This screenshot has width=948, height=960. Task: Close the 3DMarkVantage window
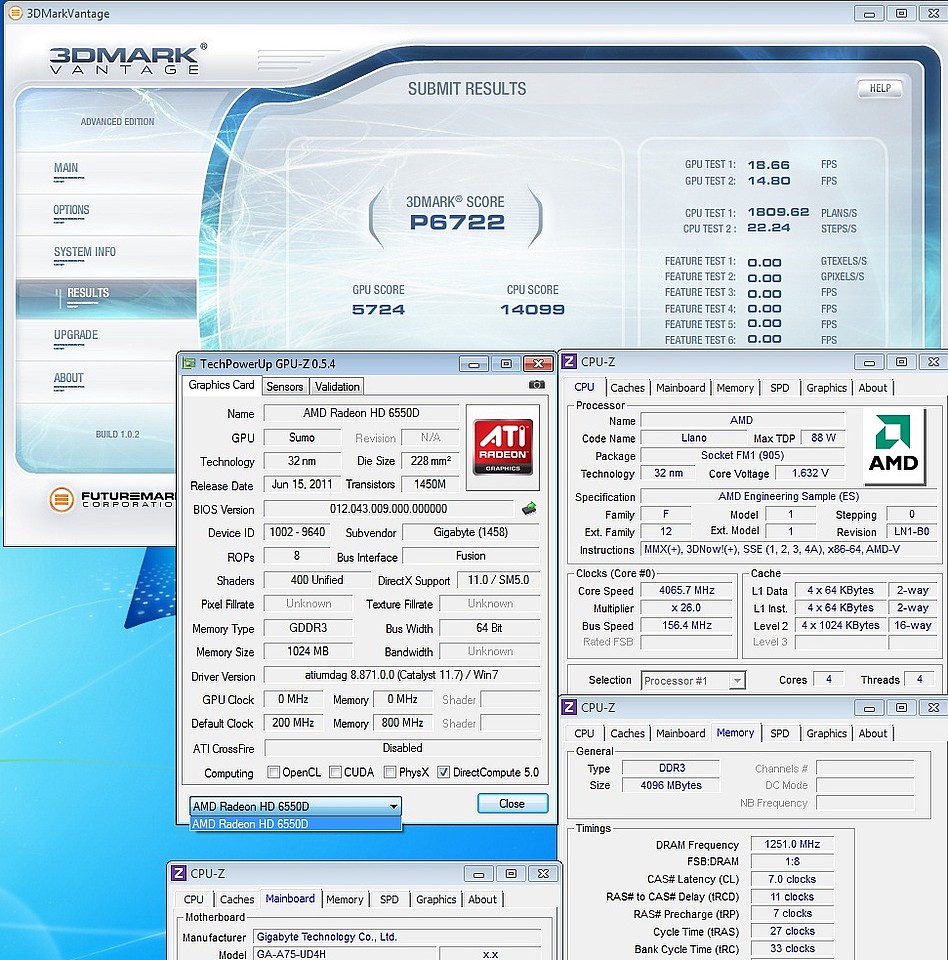933,13
